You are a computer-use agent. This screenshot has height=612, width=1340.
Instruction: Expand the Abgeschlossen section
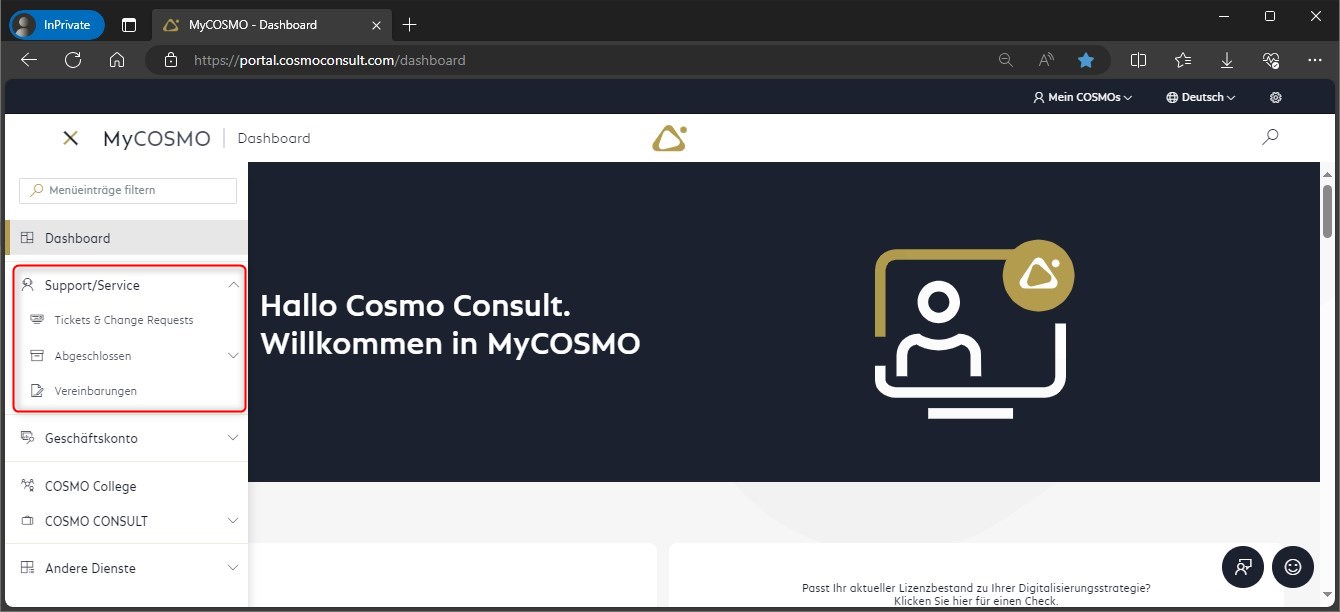pyautogui.click(x=232, y=355)
